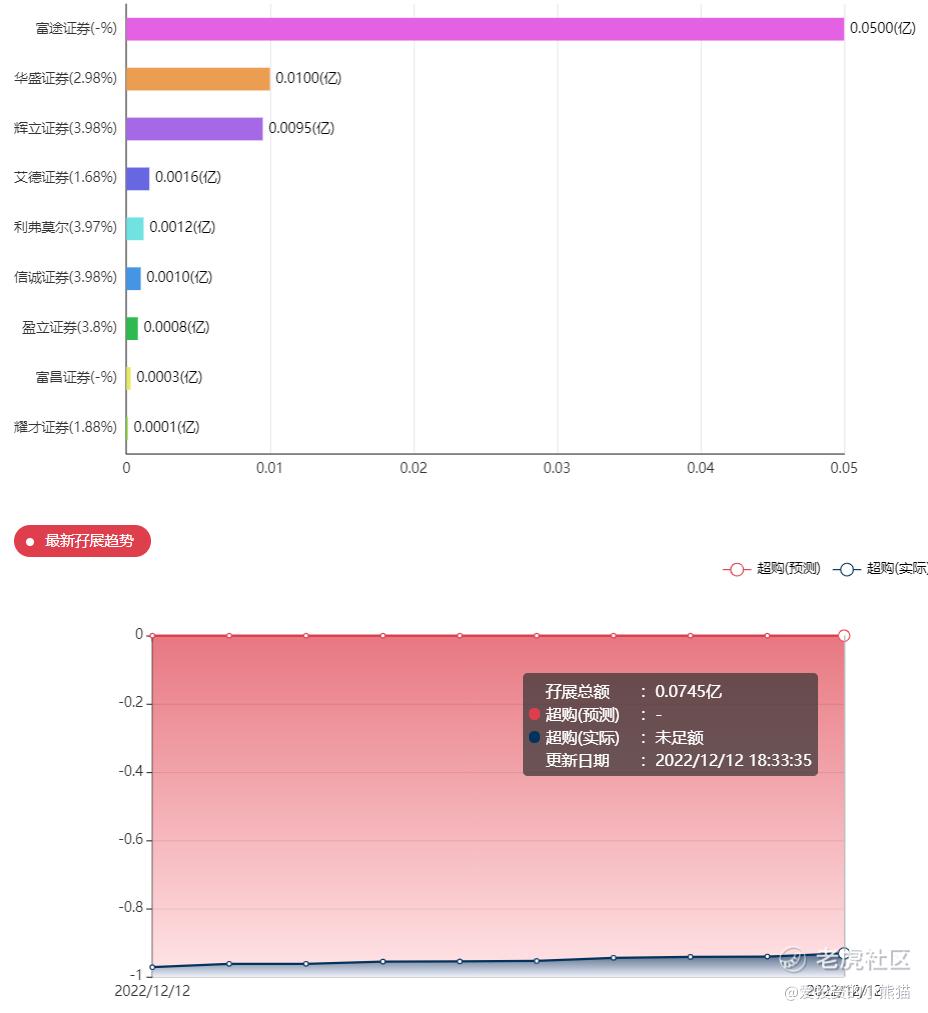Click the last blue data point on 超购(实际) line
928x1013 pixels.
[x=844, y=952]
